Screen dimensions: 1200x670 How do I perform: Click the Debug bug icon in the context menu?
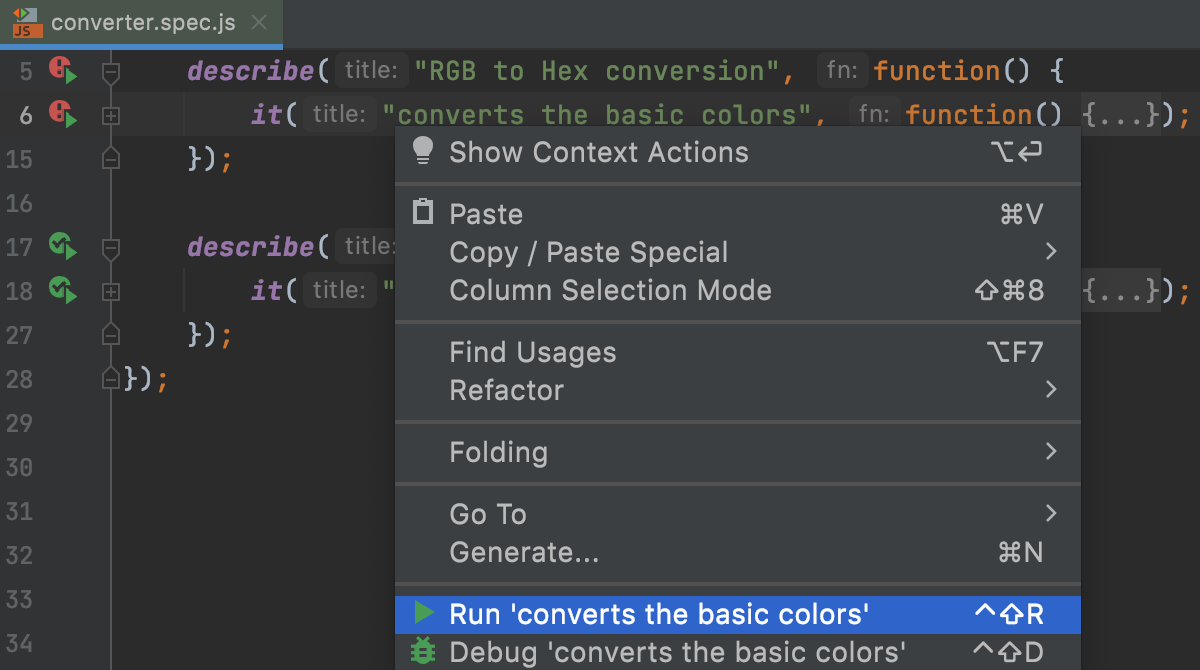424,651
